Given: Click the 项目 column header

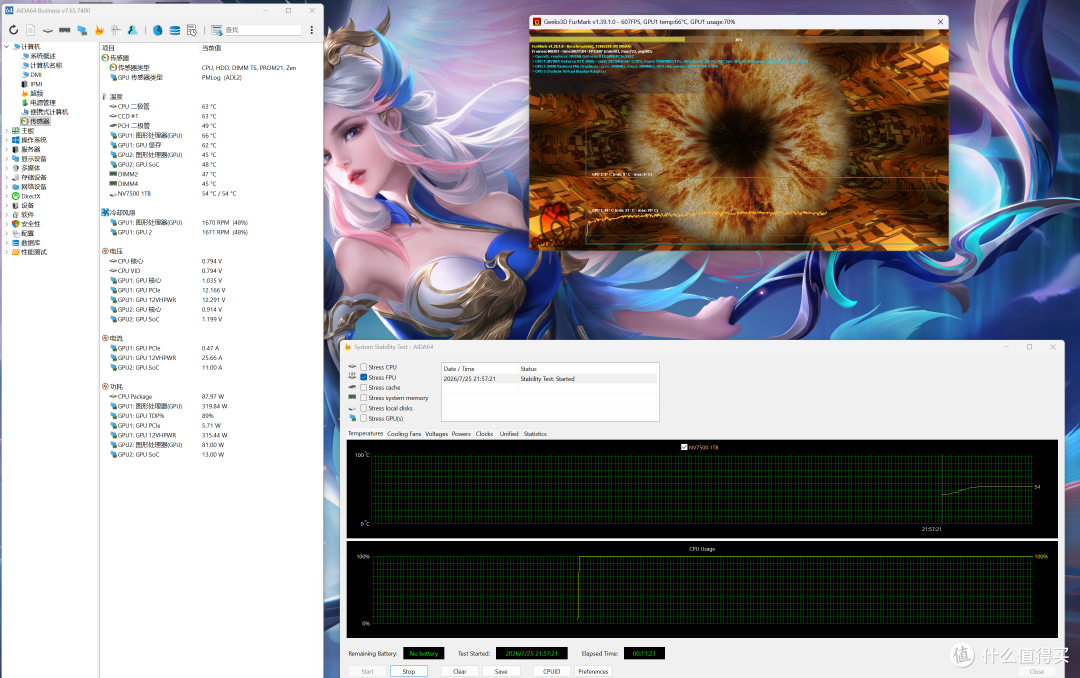Looking at the screenshot, I should 108,48.
